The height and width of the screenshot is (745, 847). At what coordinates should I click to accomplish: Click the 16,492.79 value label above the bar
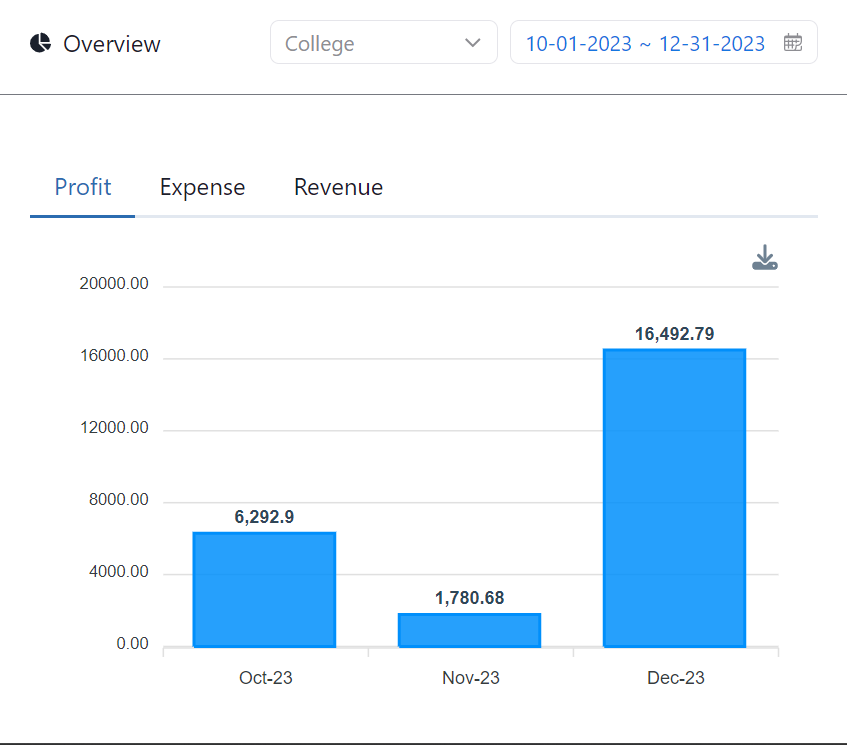[675, 334]
